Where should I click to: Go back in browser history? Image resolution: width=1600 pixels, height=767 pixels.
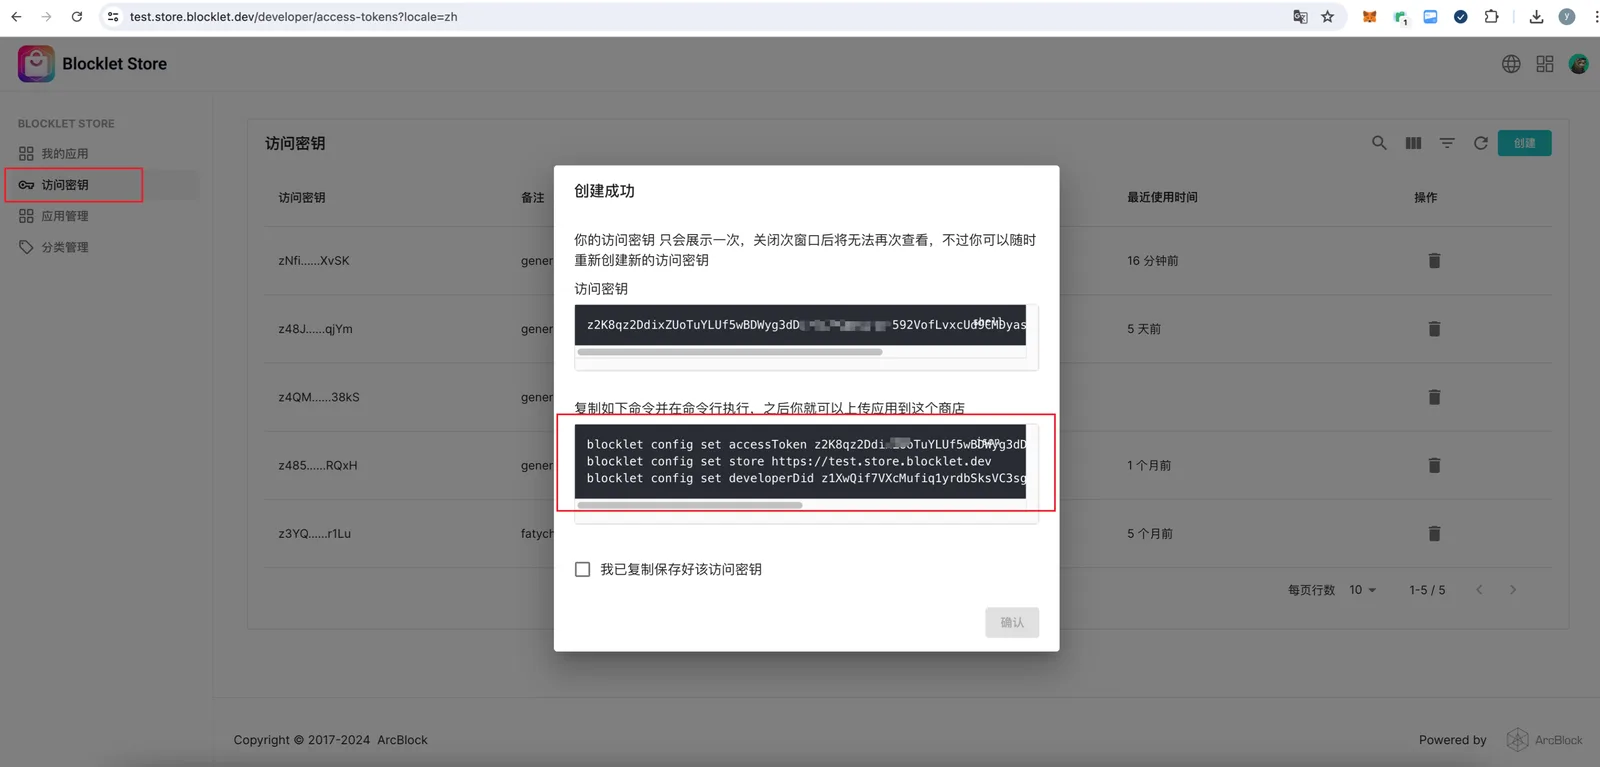16,17
